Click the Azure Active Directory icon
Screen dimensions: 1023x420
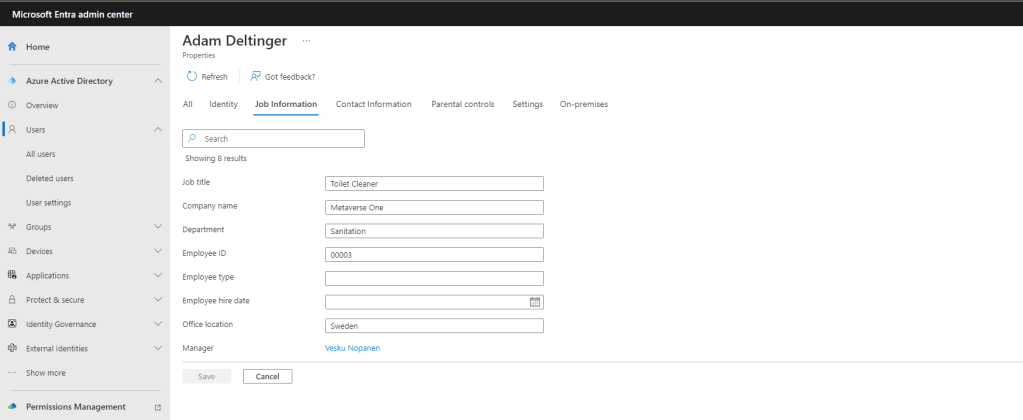point(12,81)
